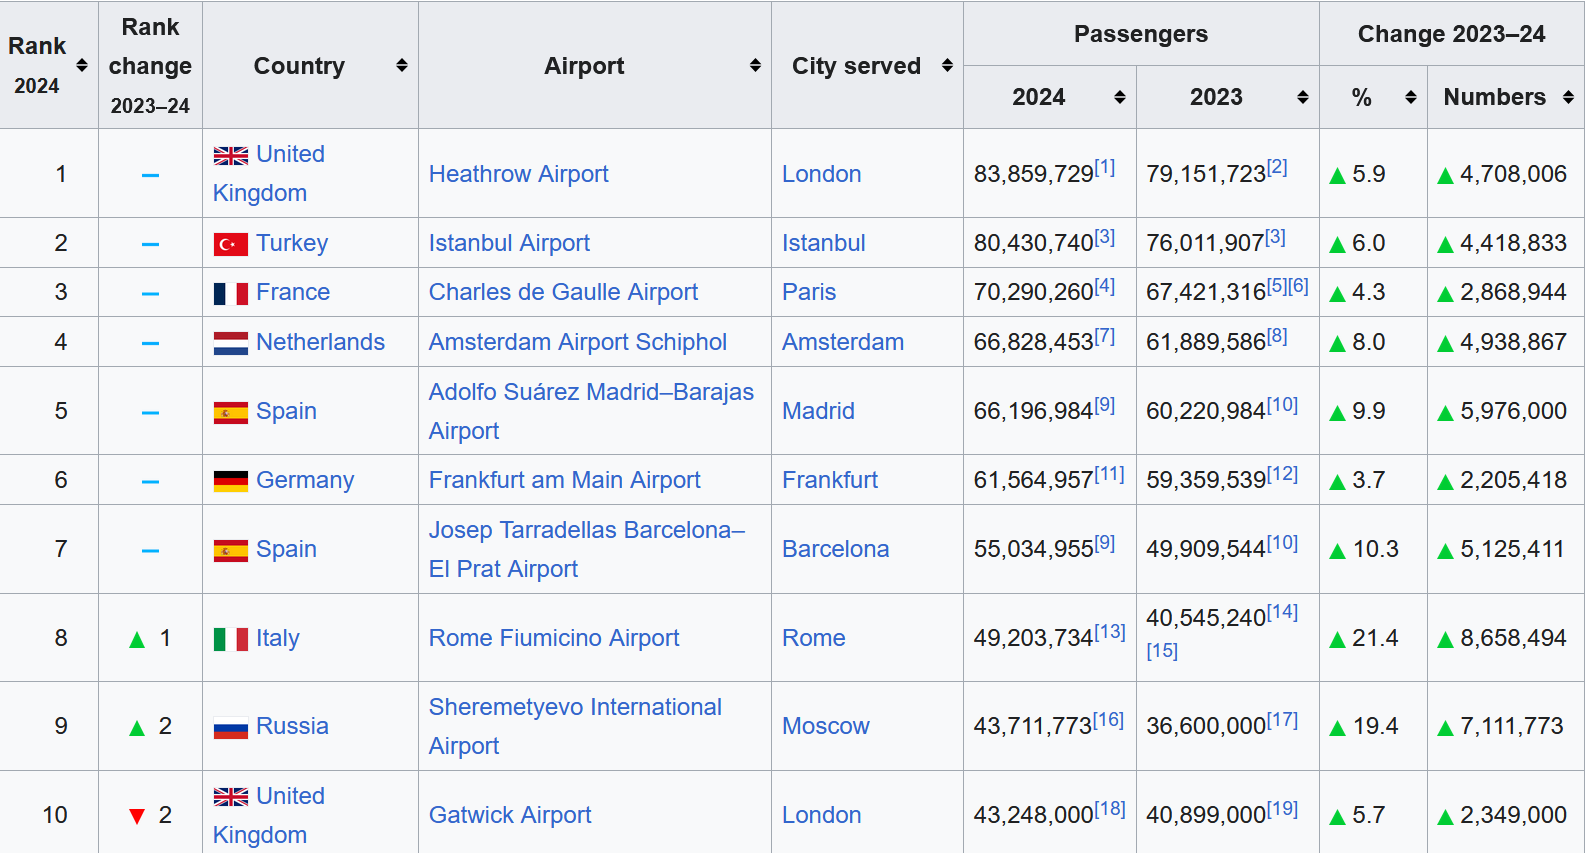Screen dimensions: 1585x853
Task: Open reference 15 under Rome 2023 figure
Action: [1162, 651]
